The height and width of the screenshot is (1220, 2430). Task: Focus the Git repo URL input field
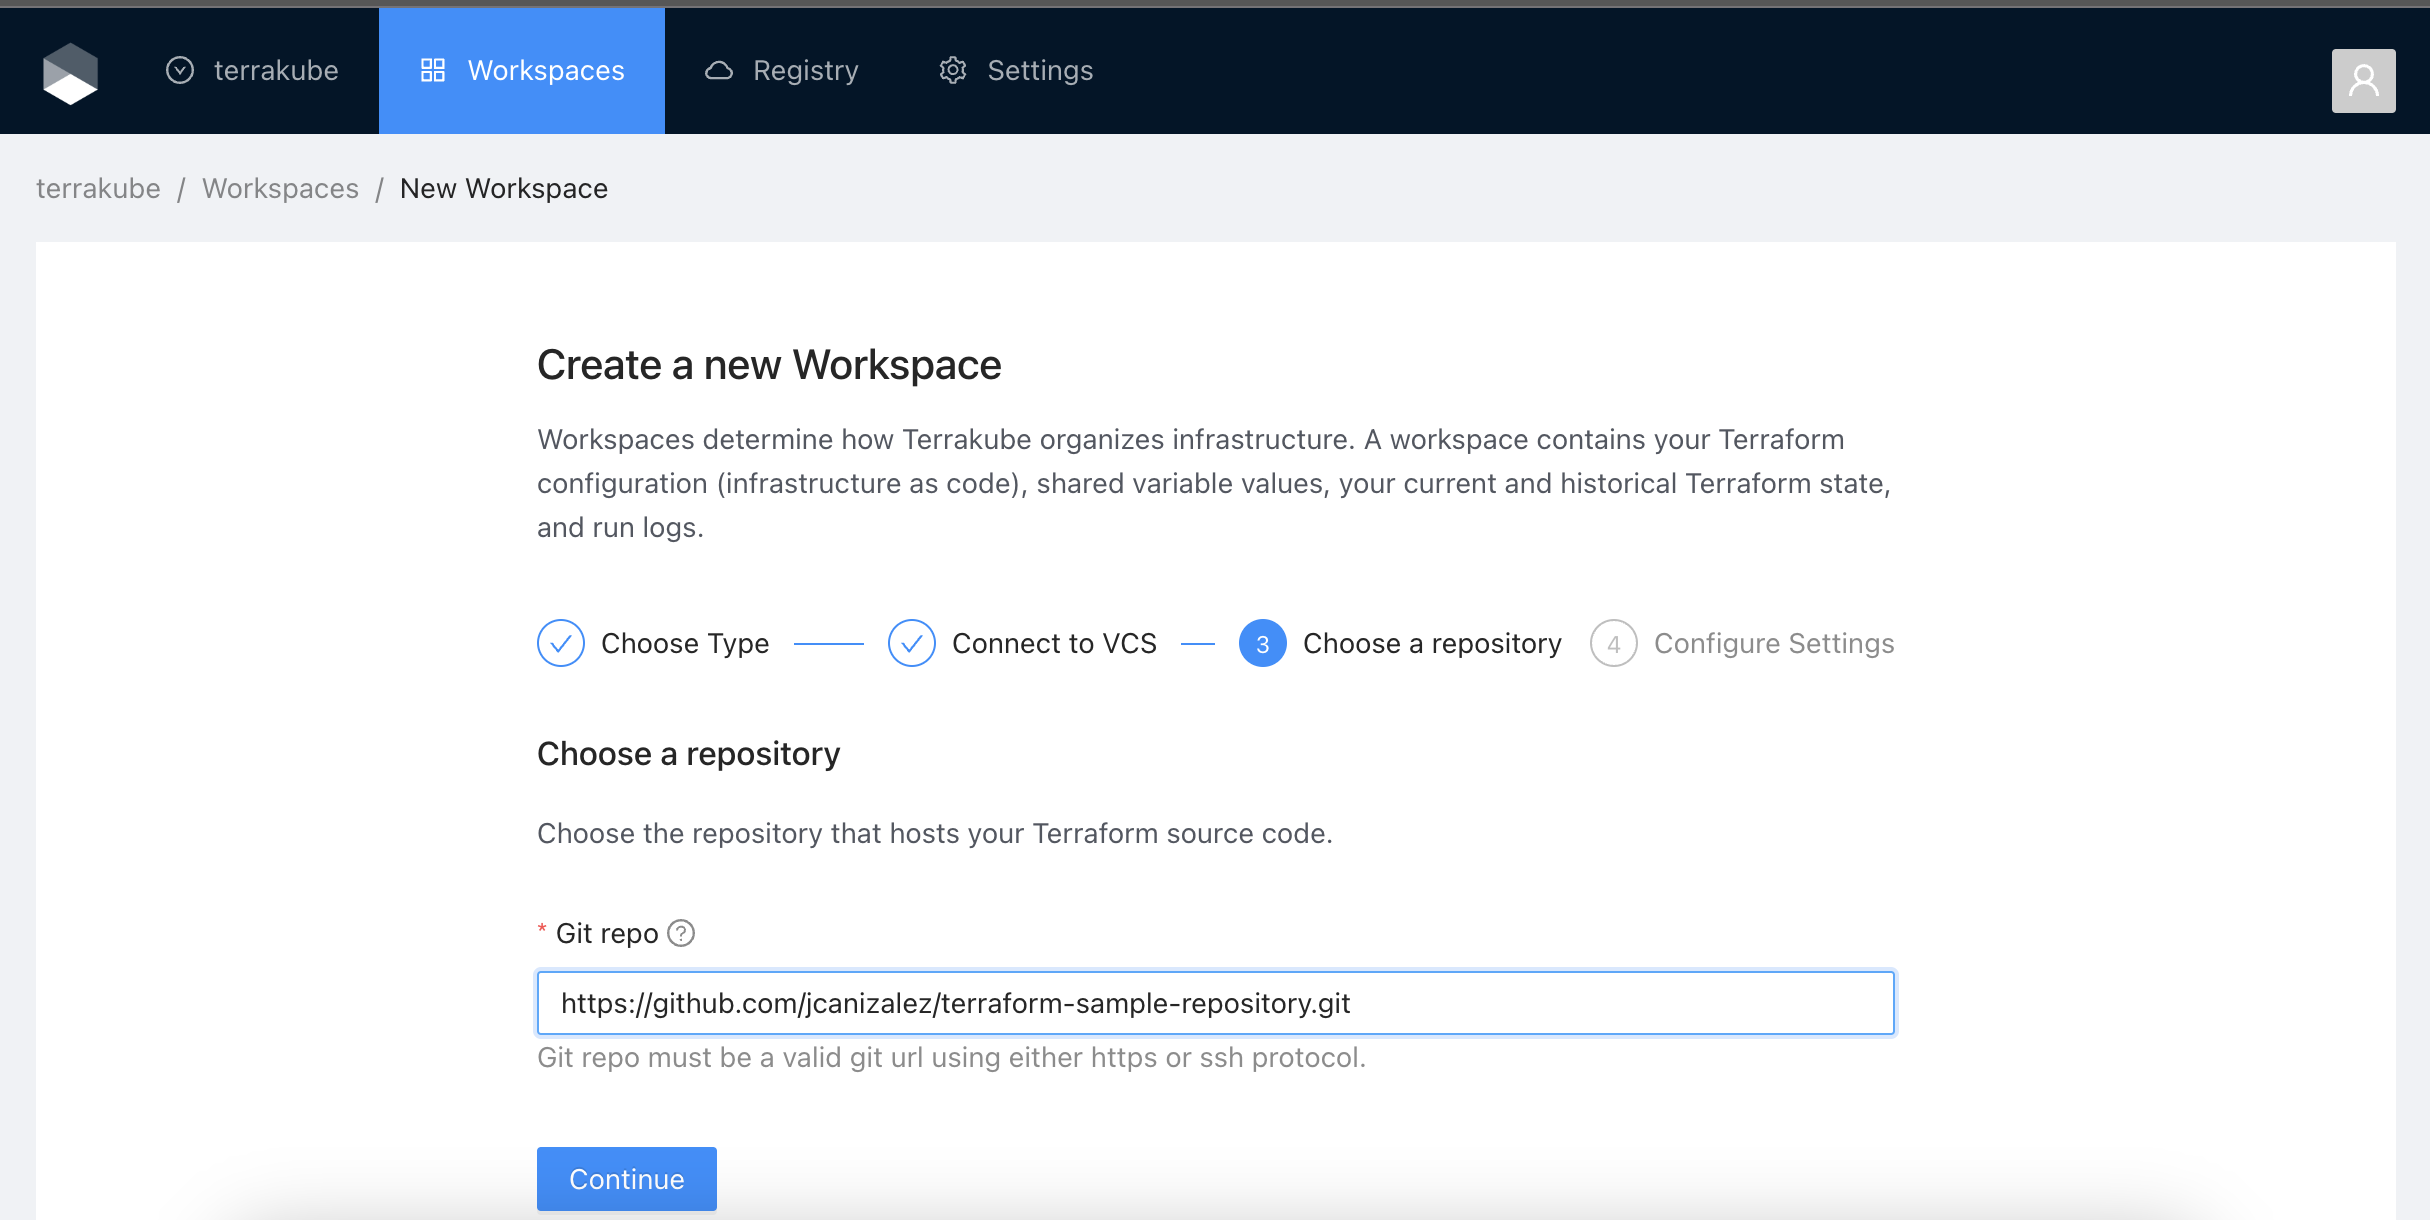click(x=1215, y=1003)
